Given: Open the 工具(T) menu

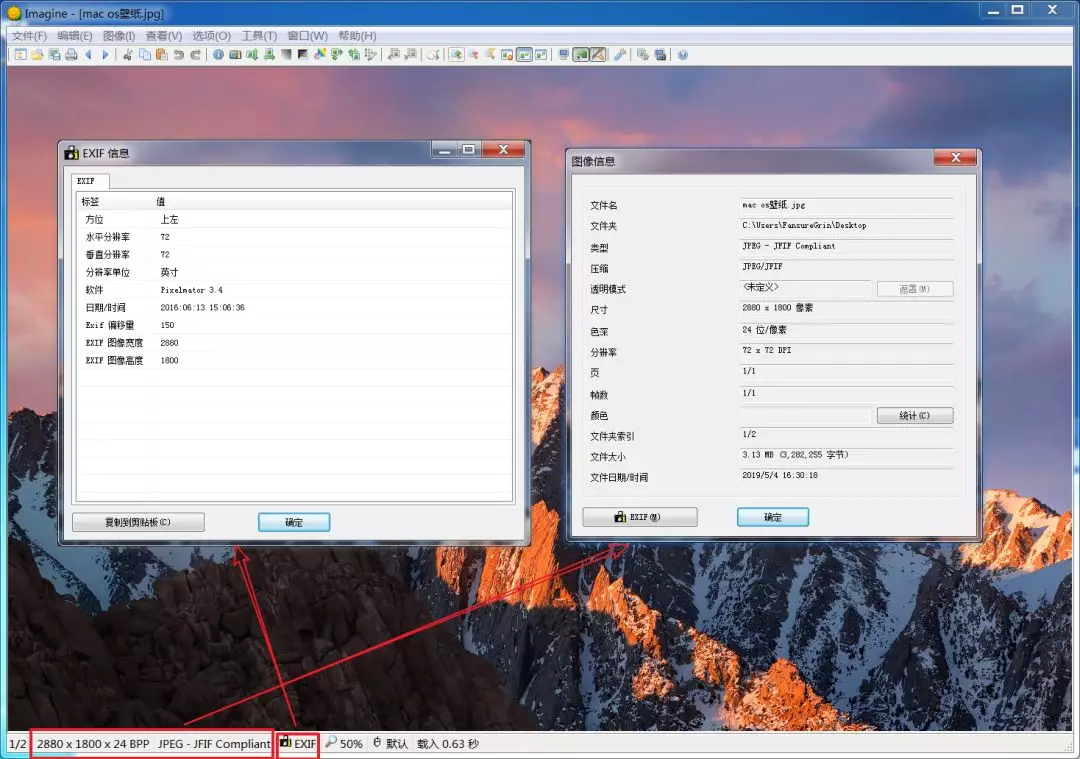Looking at the screenshot, I should pos(259,36).
